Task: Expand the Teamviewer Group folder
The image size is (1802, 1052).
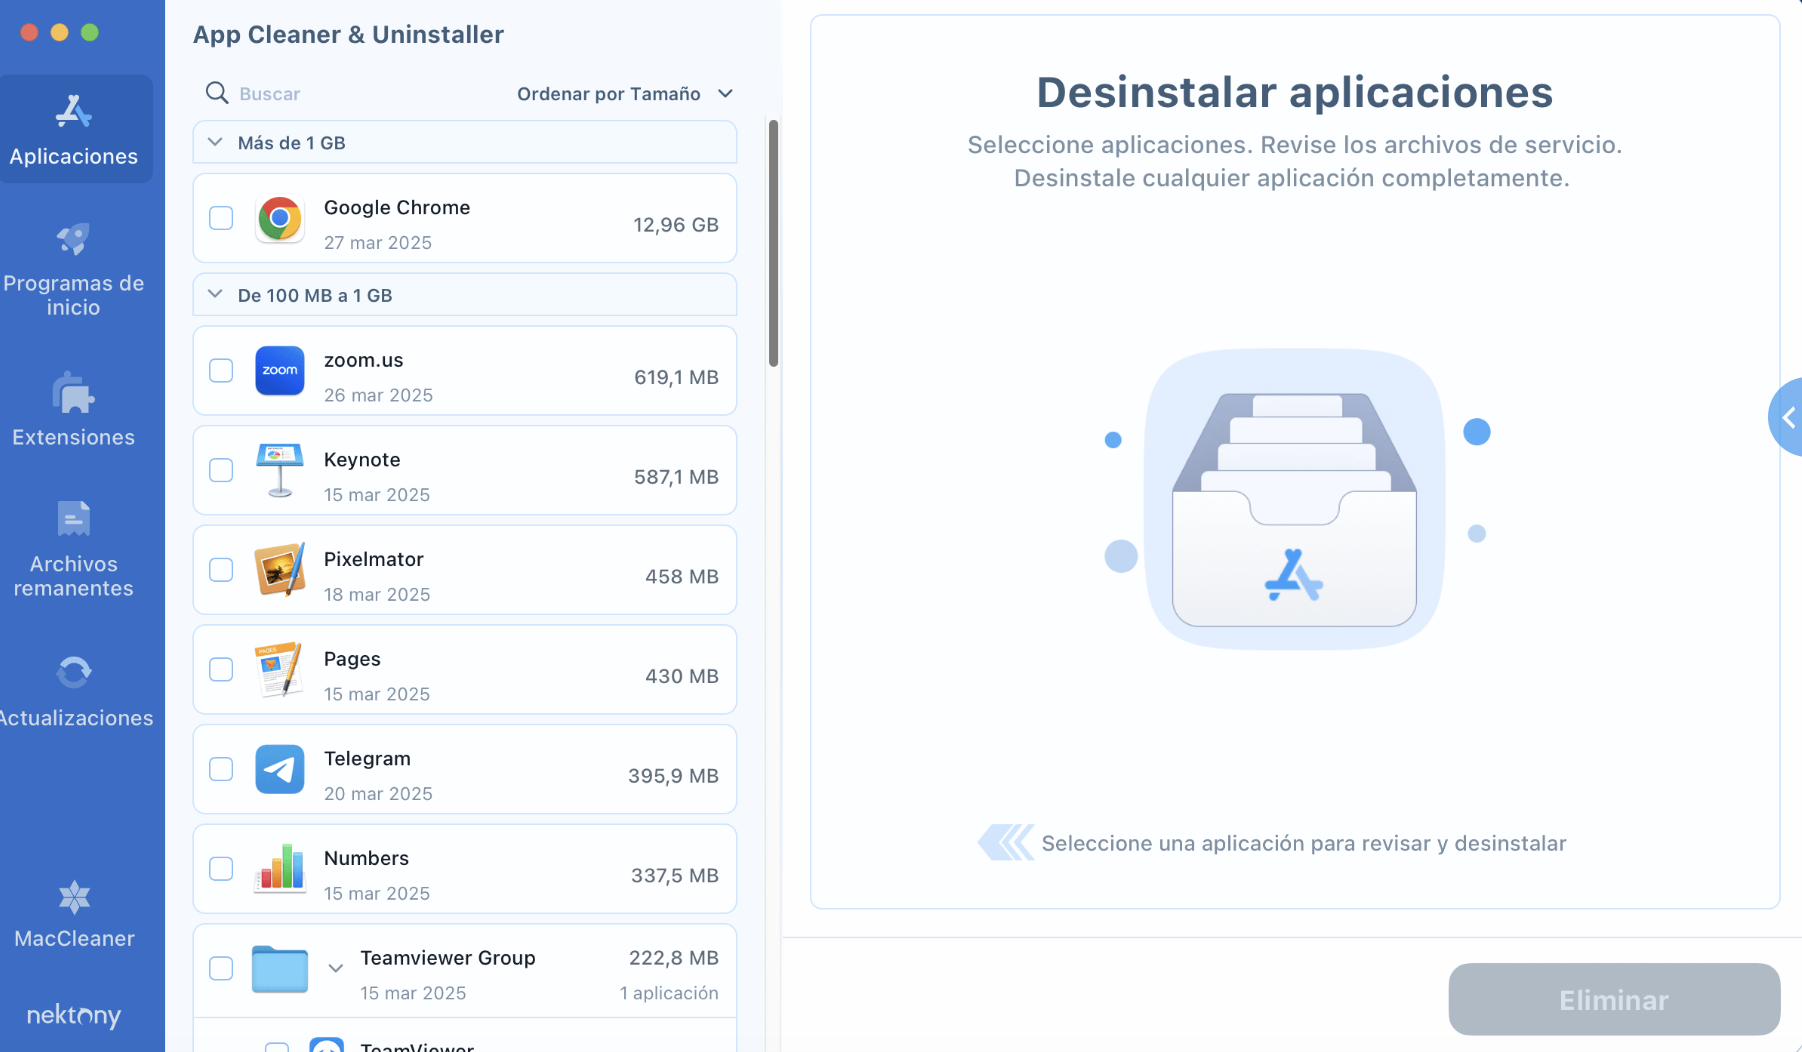Action: [x=336, y=968]
